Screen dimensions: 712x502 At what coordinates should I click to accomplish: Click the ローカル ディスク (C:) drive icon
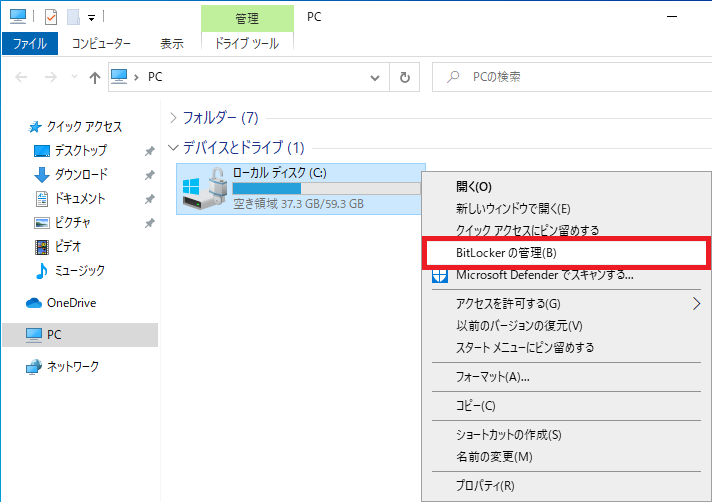[204, 188]
